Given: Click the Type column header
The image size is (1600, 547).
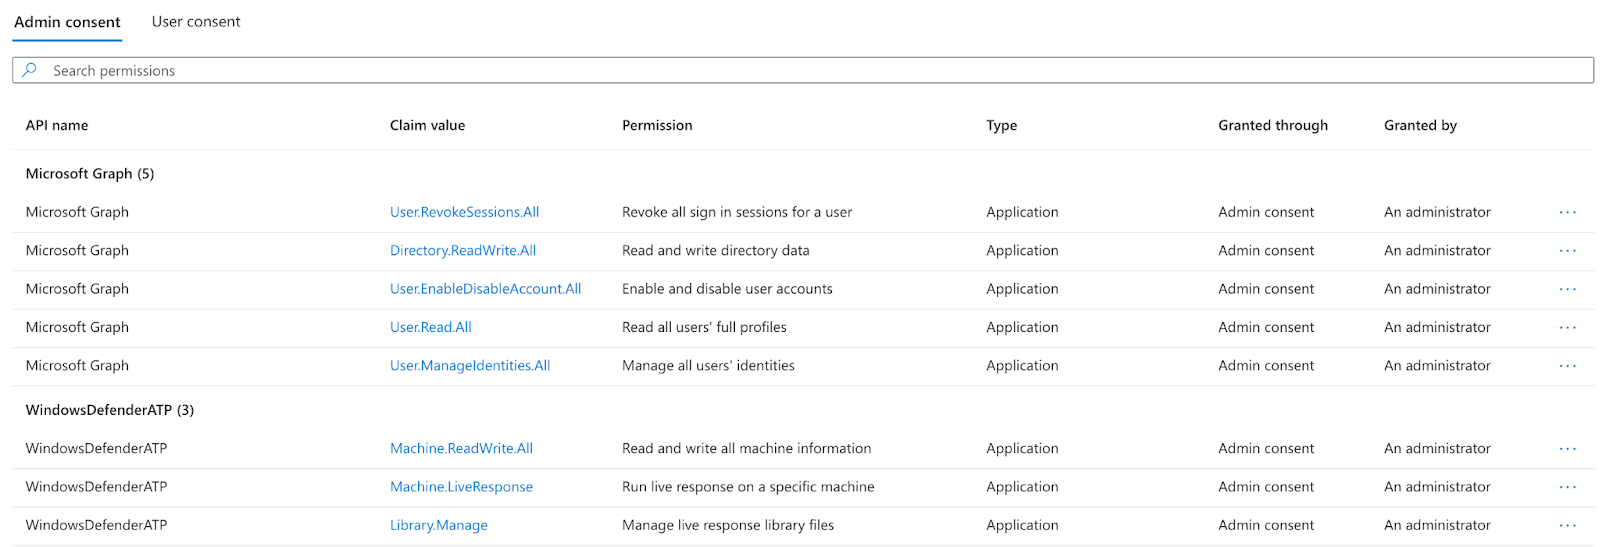Looking at the screenshot, I should coord(1001,125).
